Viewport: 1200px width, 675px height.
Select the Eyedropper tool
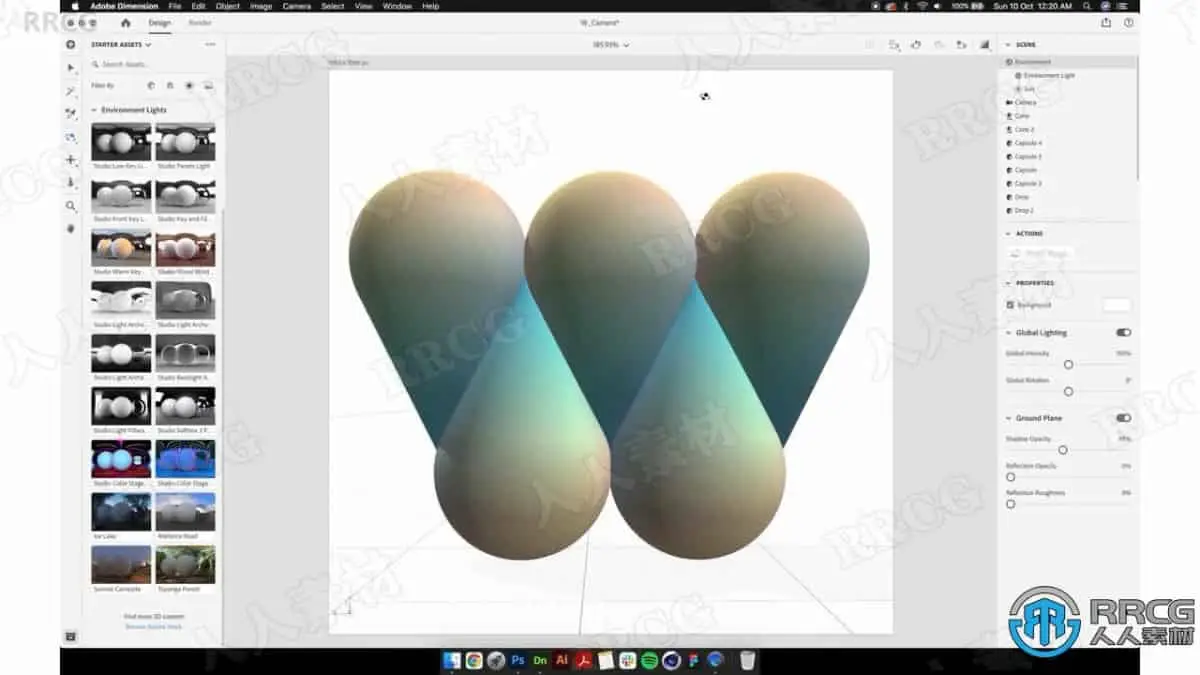(x=70, y=183)
